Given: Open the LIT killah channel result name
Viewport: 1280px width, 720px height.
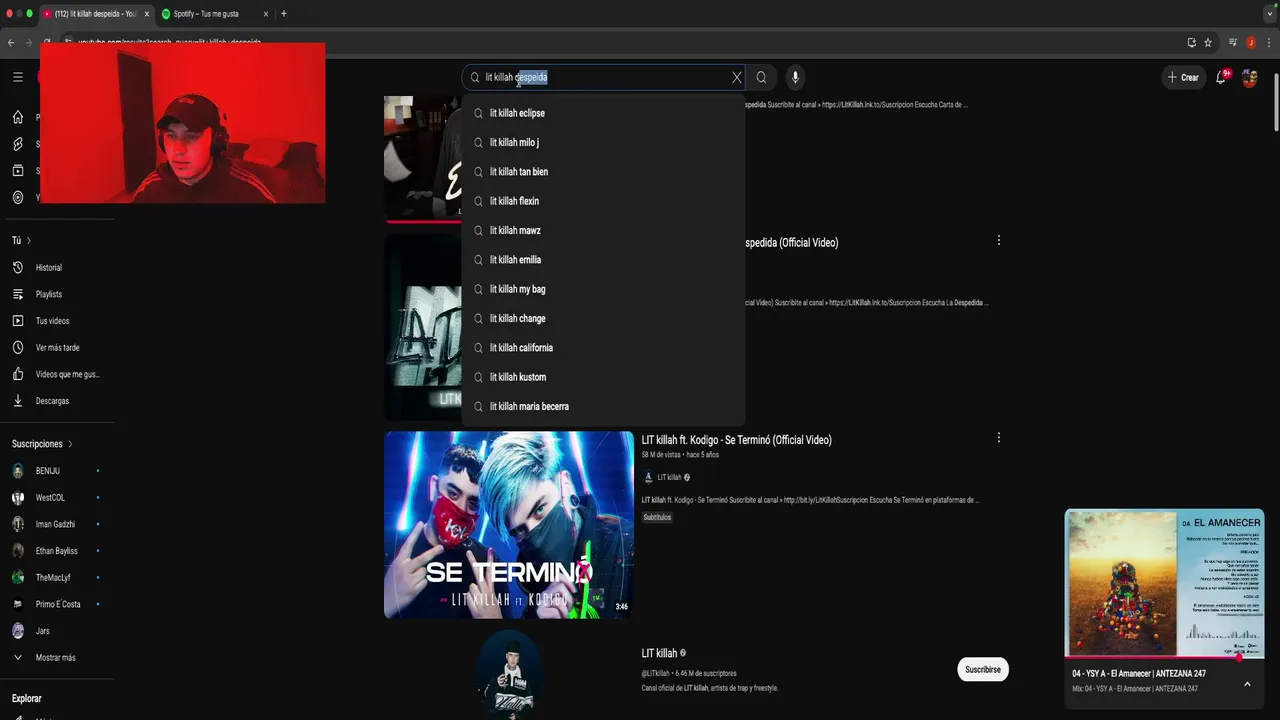Looking at the screenshot, I should (660, 653).
